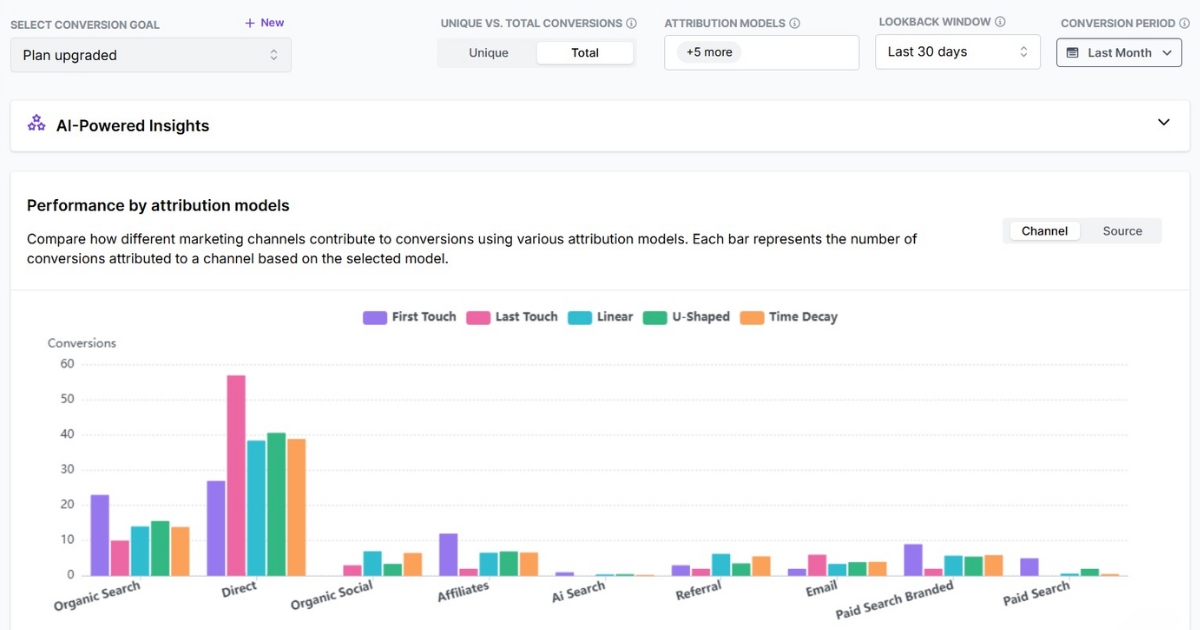The height and width of the screenshot is (630, 1200).
Task: Open the Last Month conversion period dropdown
Action: coord(1119,52)
